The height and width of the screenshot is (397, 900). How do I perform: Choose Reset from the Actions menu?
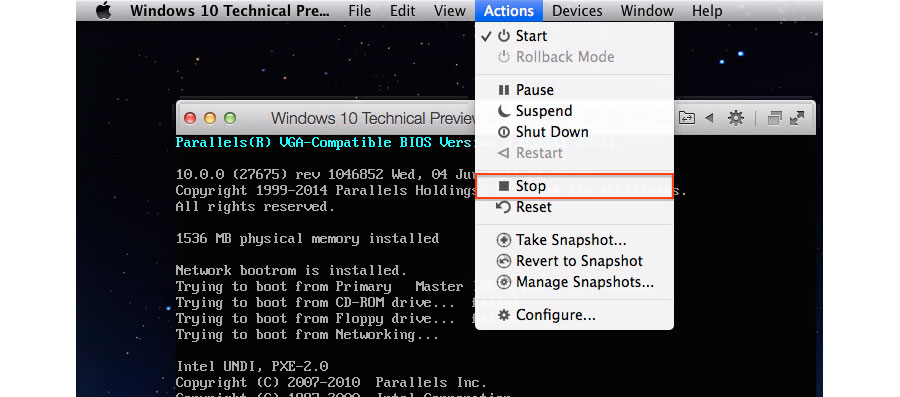[x=574, y=207]
